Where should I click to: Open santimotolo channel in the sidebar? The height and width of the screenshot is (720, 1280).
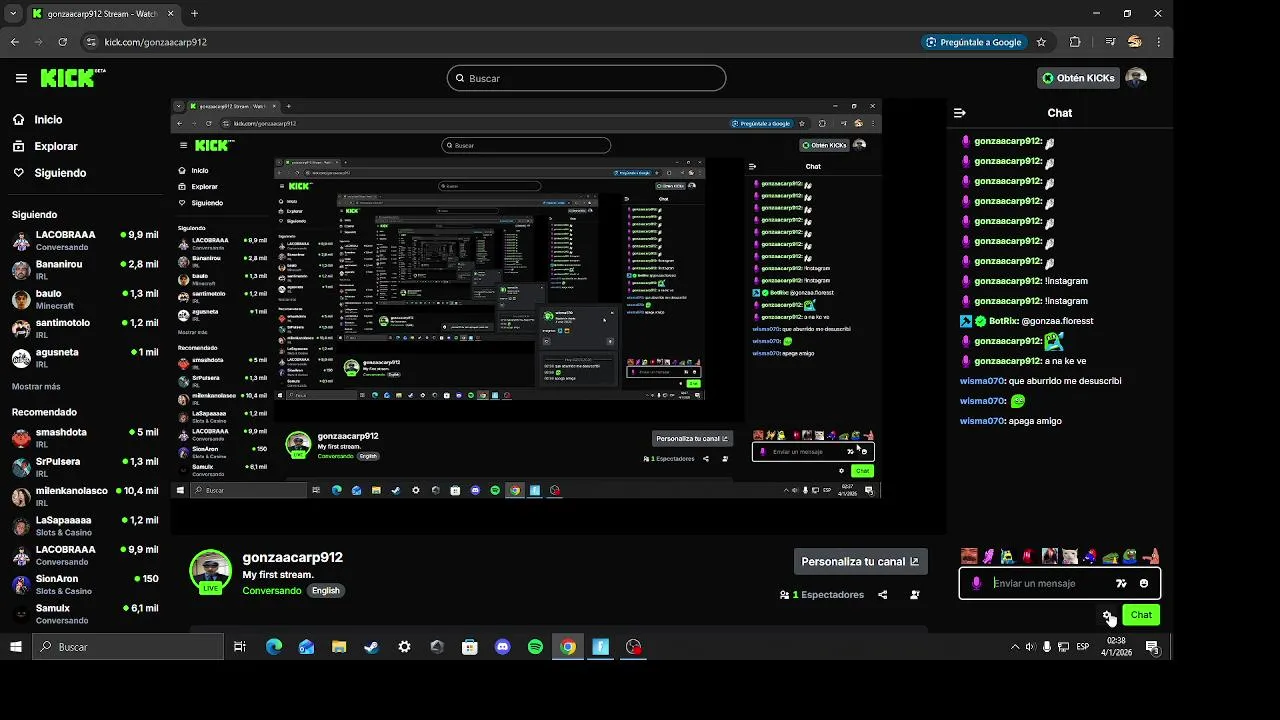85,329
